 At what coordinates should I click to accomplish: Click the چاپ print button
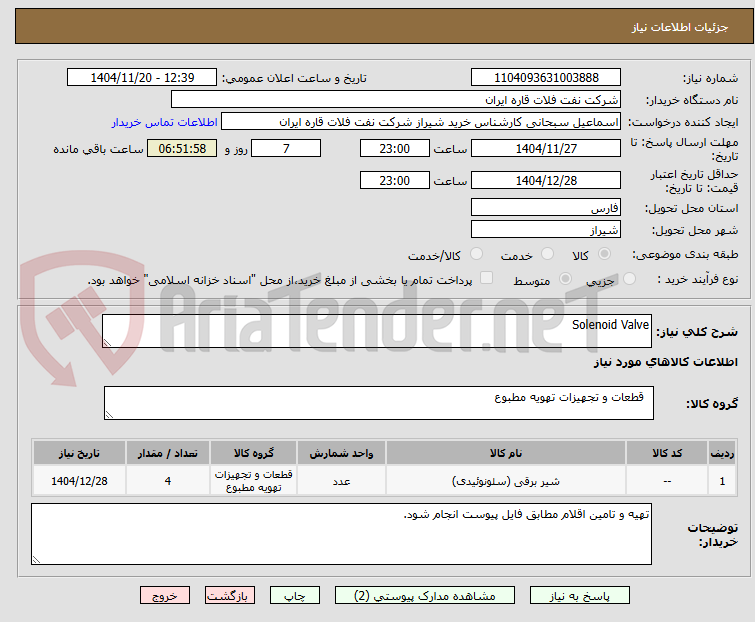(295, 595)
